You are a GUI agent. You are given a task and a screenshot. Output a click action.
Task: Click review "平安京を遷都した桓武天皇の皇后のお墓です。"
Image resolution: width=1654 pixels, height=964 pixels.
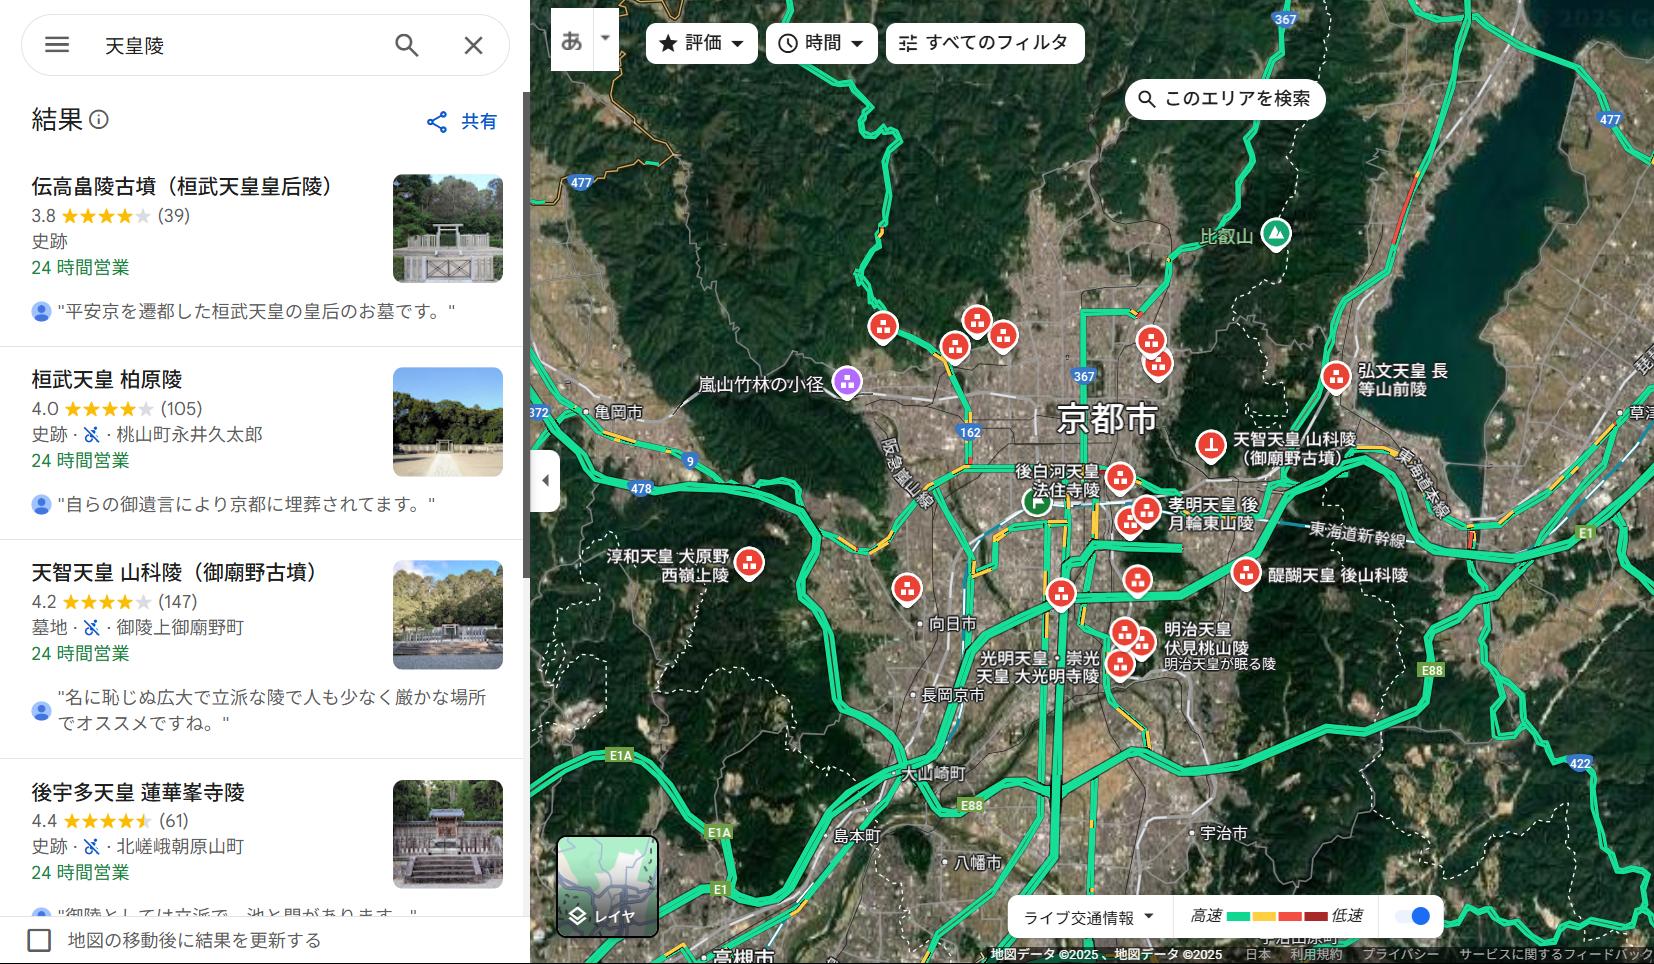[256, 312]
